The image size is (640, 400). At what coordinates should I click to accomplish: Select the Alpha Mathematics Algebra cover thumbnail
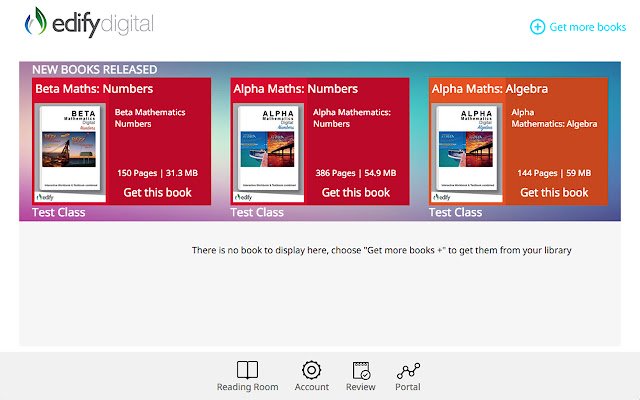point(467,153)
